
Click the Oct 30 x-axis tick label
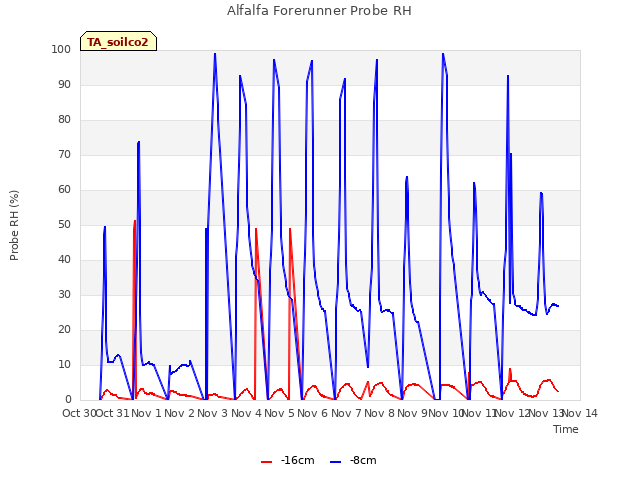(x=79, y=413)
